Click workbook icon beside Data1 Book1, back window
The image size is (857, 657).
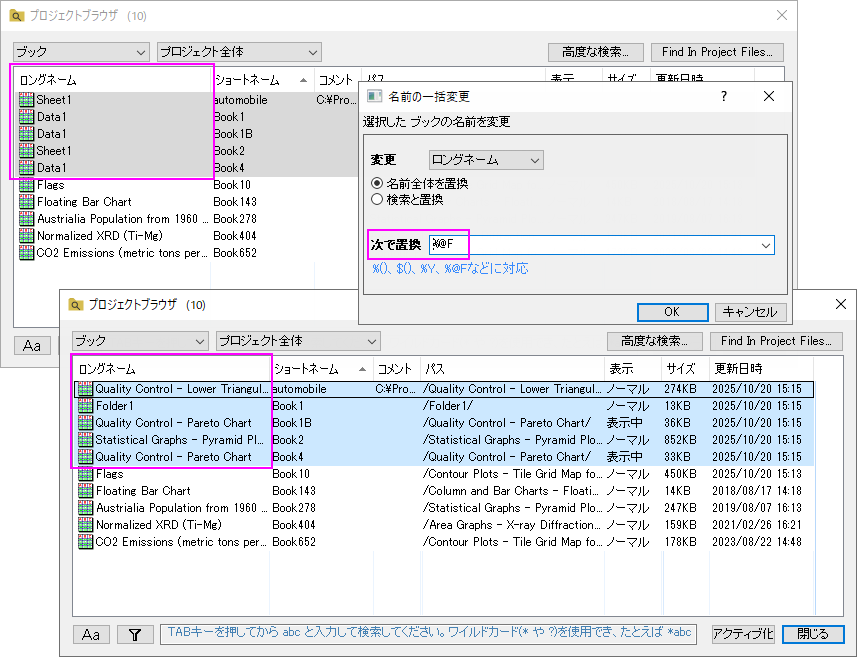click(26, 116)
